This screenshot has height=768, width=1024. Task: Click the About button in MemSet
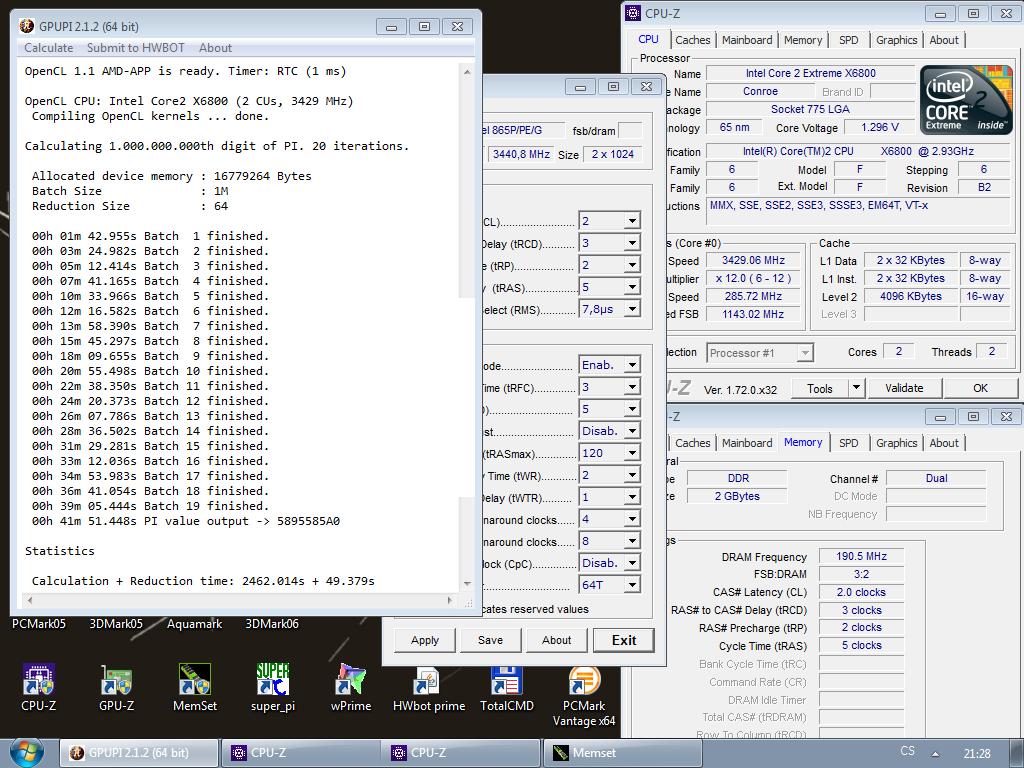point(556,640)
